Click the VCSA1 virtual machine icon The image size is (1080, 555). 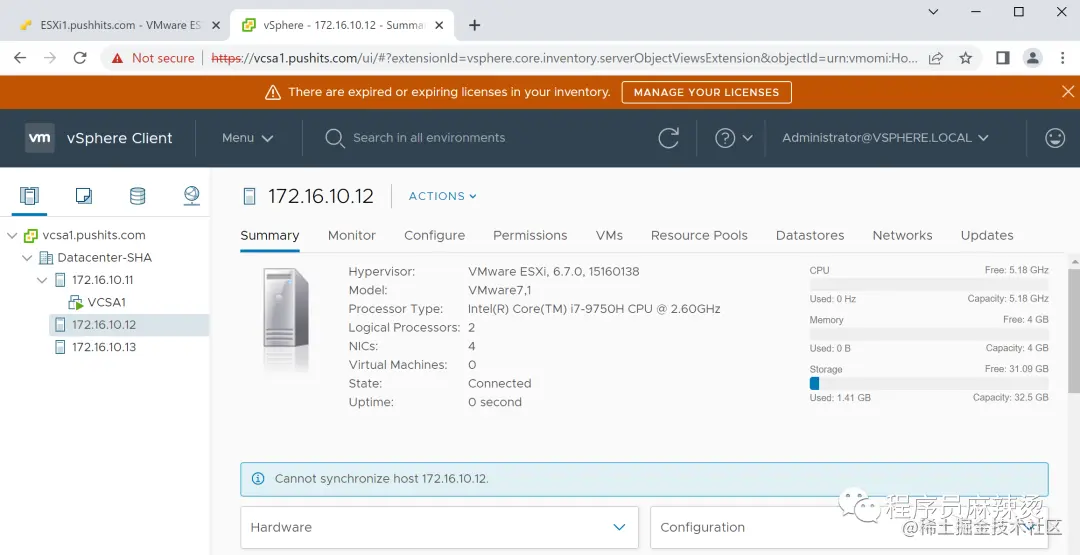tap(75, 302)
